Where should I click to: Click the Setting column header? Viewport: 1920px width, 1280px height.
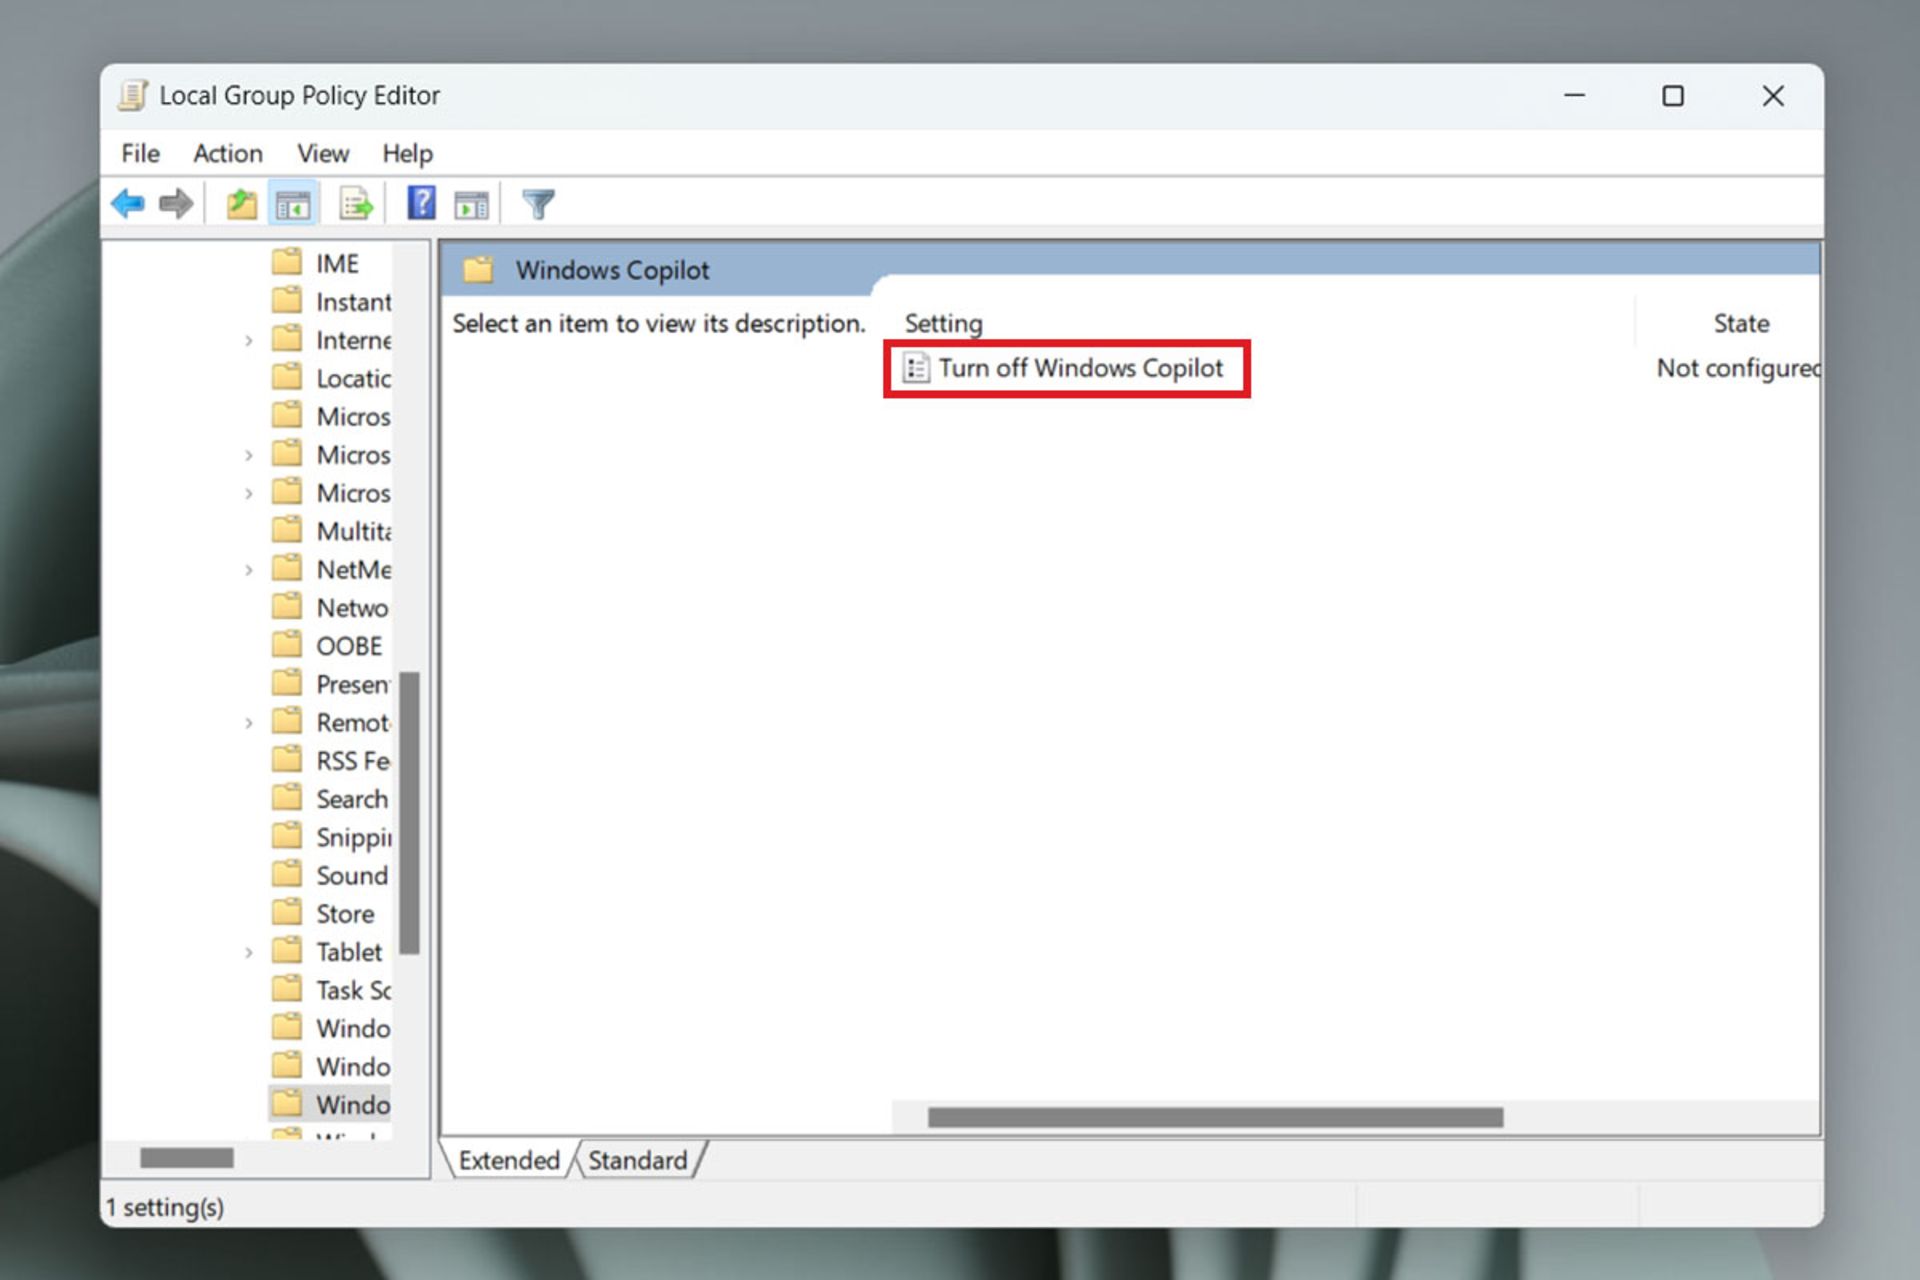pyautogui.click(x=943, y=323)
